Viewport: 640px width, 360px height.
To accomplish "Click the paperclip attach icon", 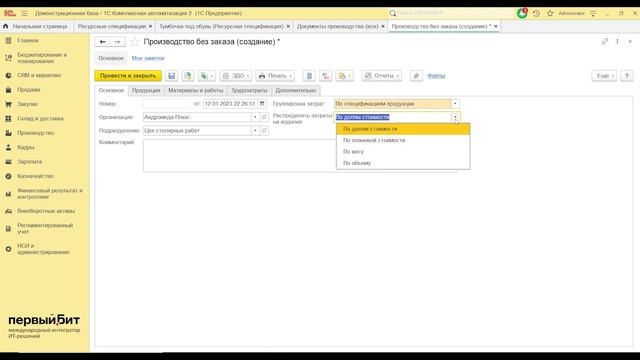I will (x=416, y=76).
